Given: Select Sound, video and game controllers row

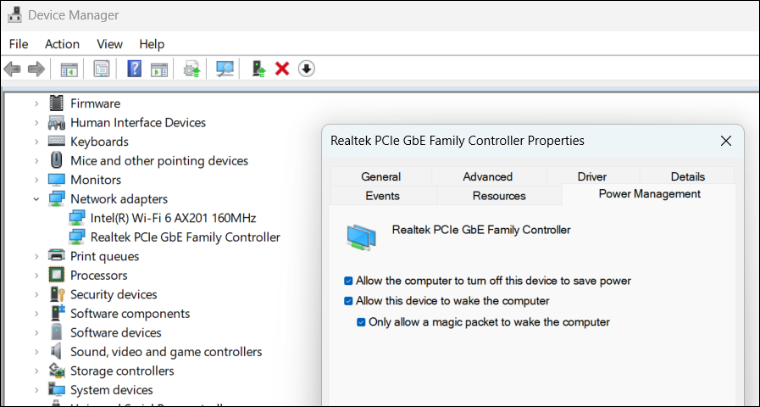Looking at the screenshot, I should click(x=166, y=351).
